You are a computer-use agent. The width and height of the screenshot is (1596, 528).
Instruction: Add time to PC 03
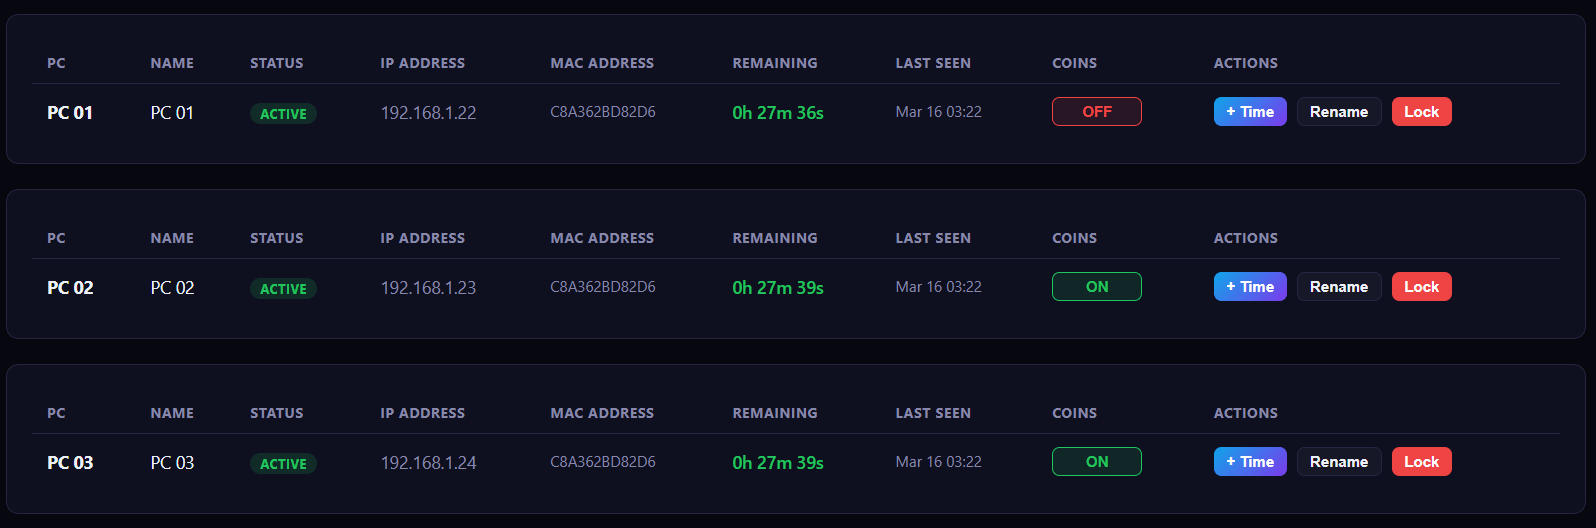[1249, 462]
